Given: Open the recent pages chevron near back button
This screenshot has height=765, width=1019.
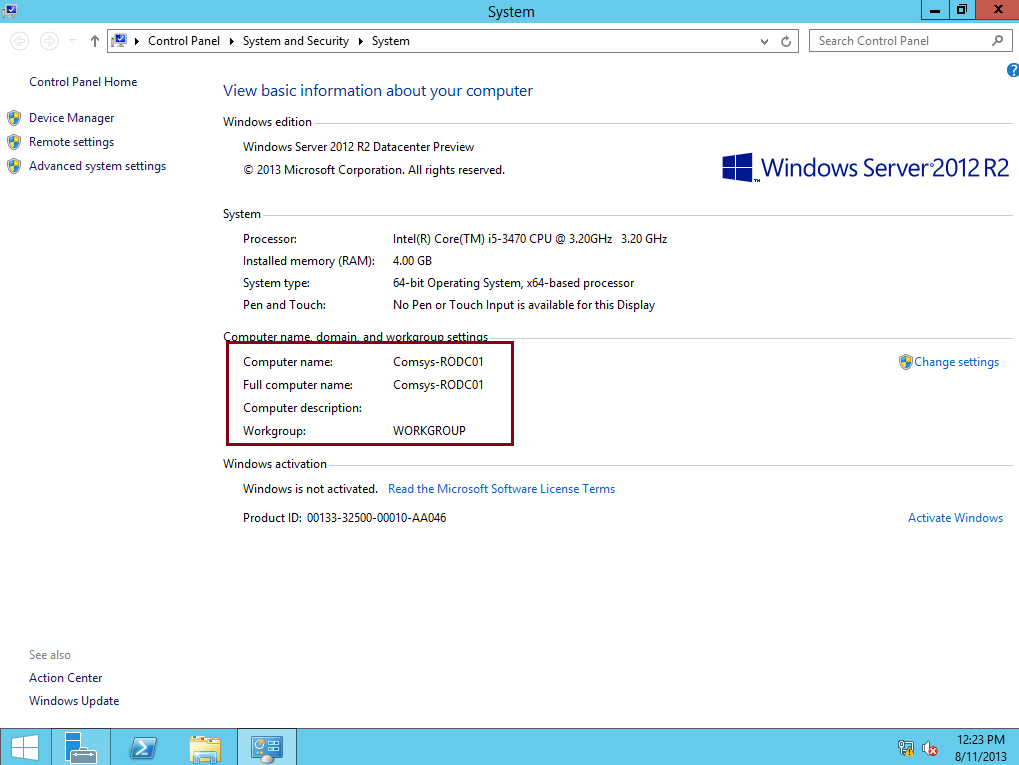Looking at the screenshot, I should pyautogui.click(x=70, y=41).
